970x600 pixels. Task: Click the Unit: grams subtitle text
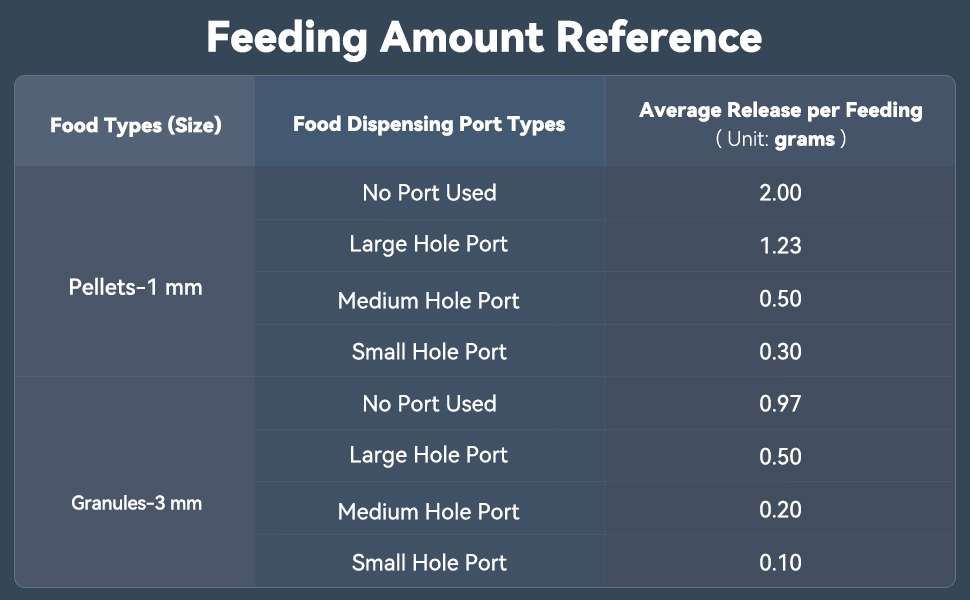click(781, 140)
